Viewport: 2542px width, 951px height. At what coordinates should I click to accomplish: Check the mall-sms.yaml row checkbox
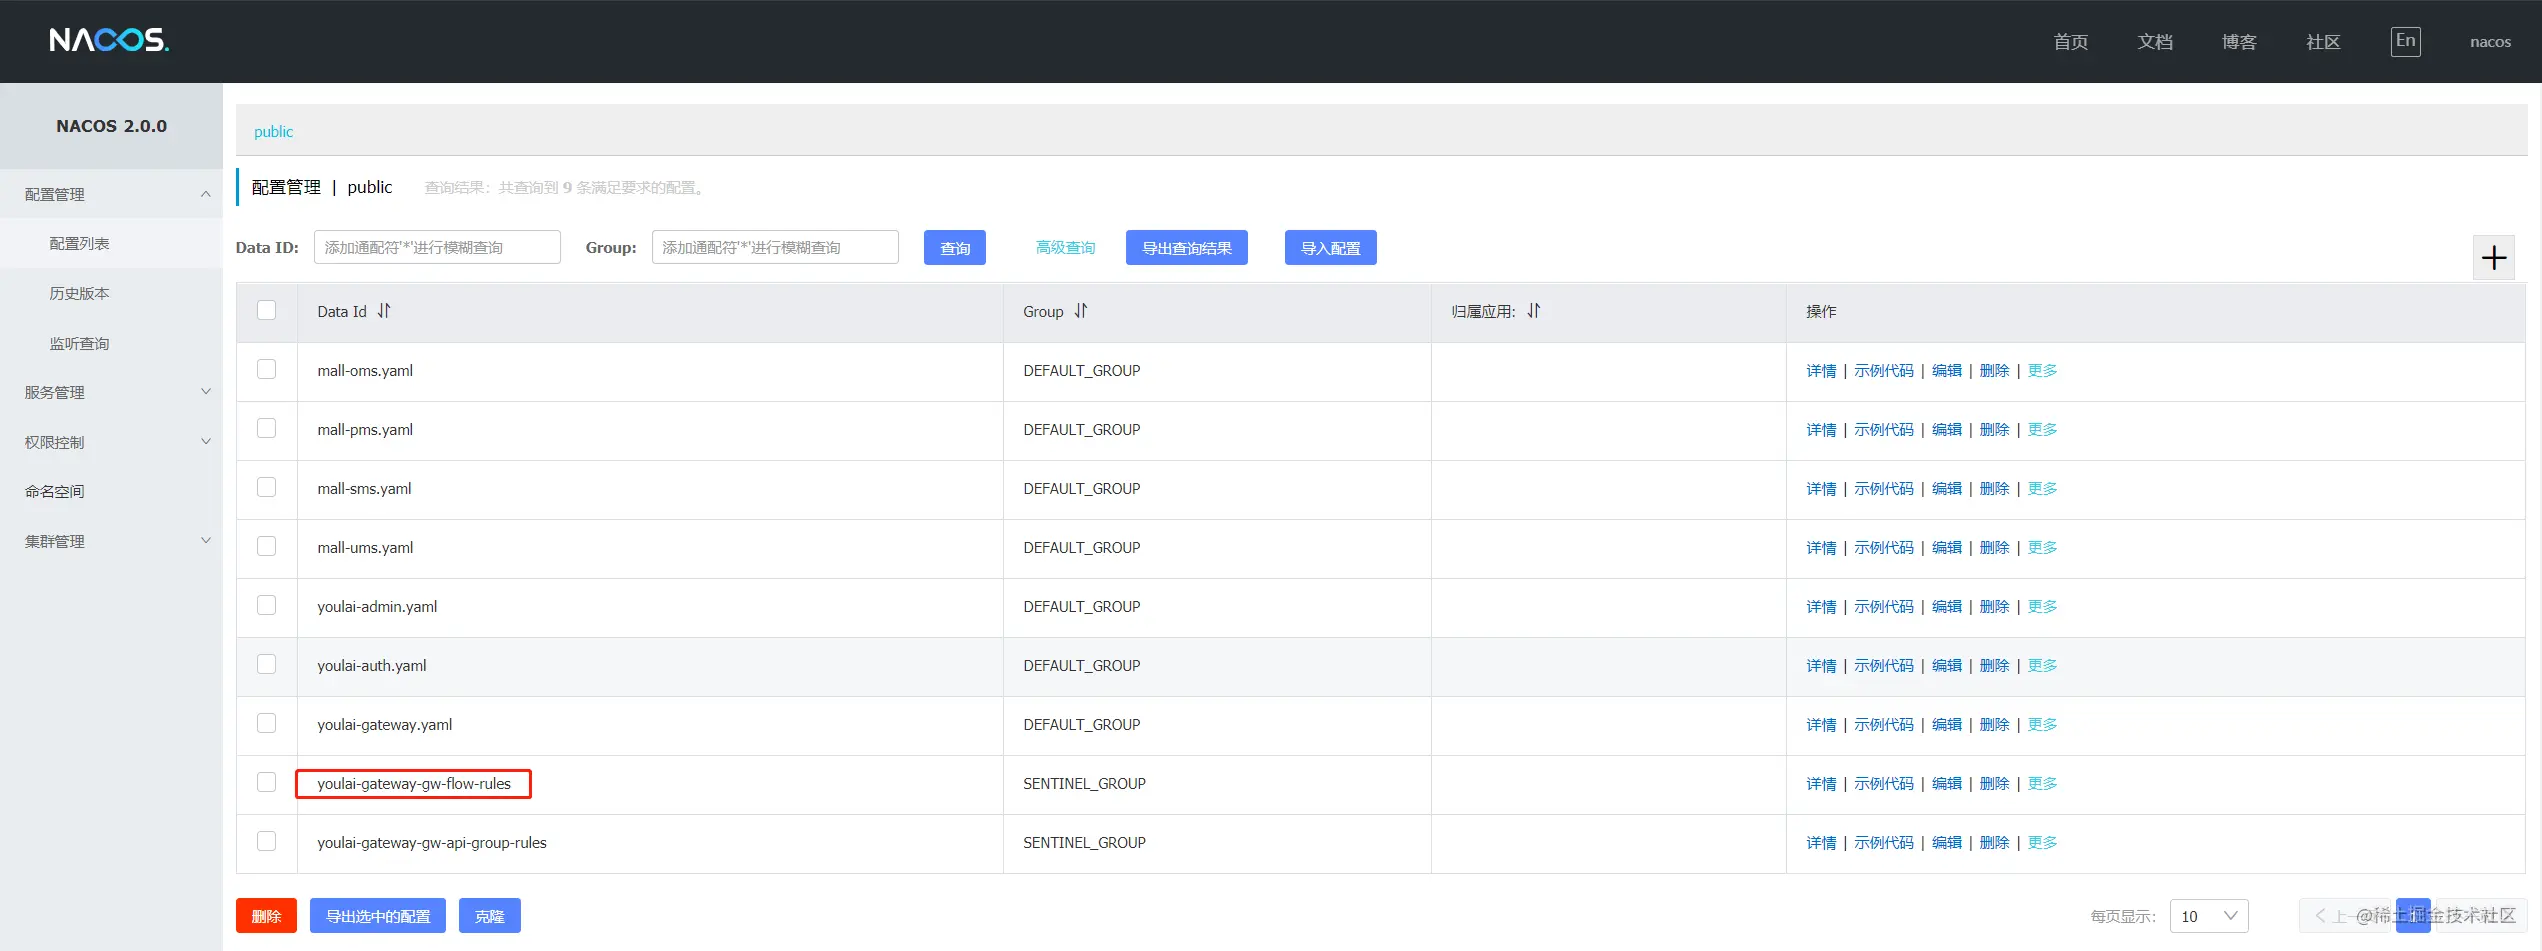pos(266,487)
